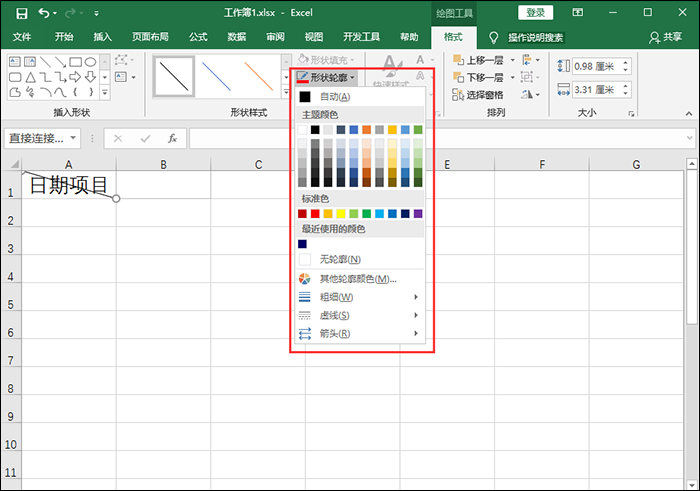Open 下移一层 dropdown arrow
Image resolution: width=700 pixels, height=491 pixels.
(x=512, y=77)
